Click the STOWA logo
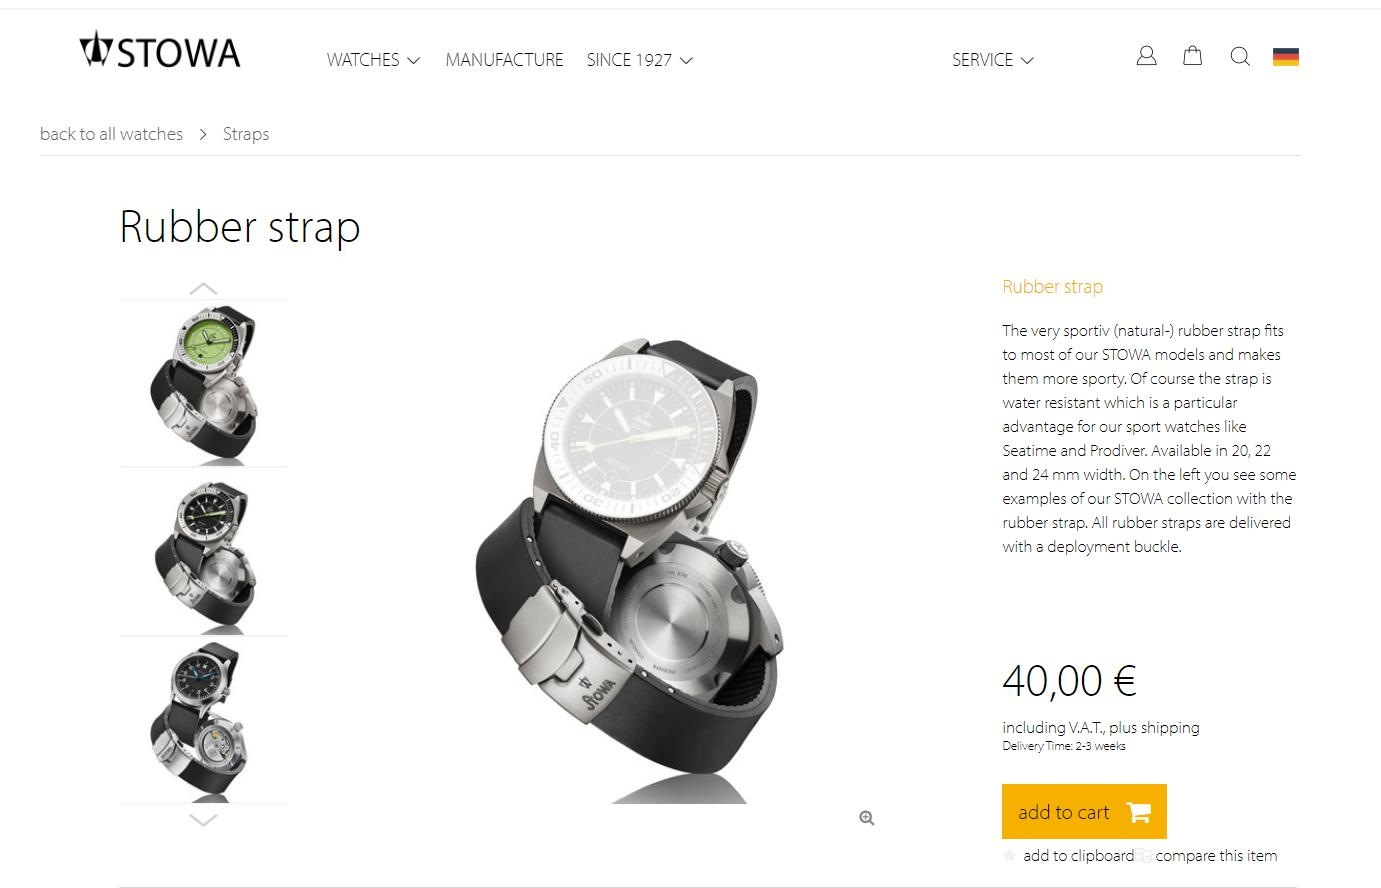The width and height of the screenshot is (1381, 888). click(x=160, y=50)
